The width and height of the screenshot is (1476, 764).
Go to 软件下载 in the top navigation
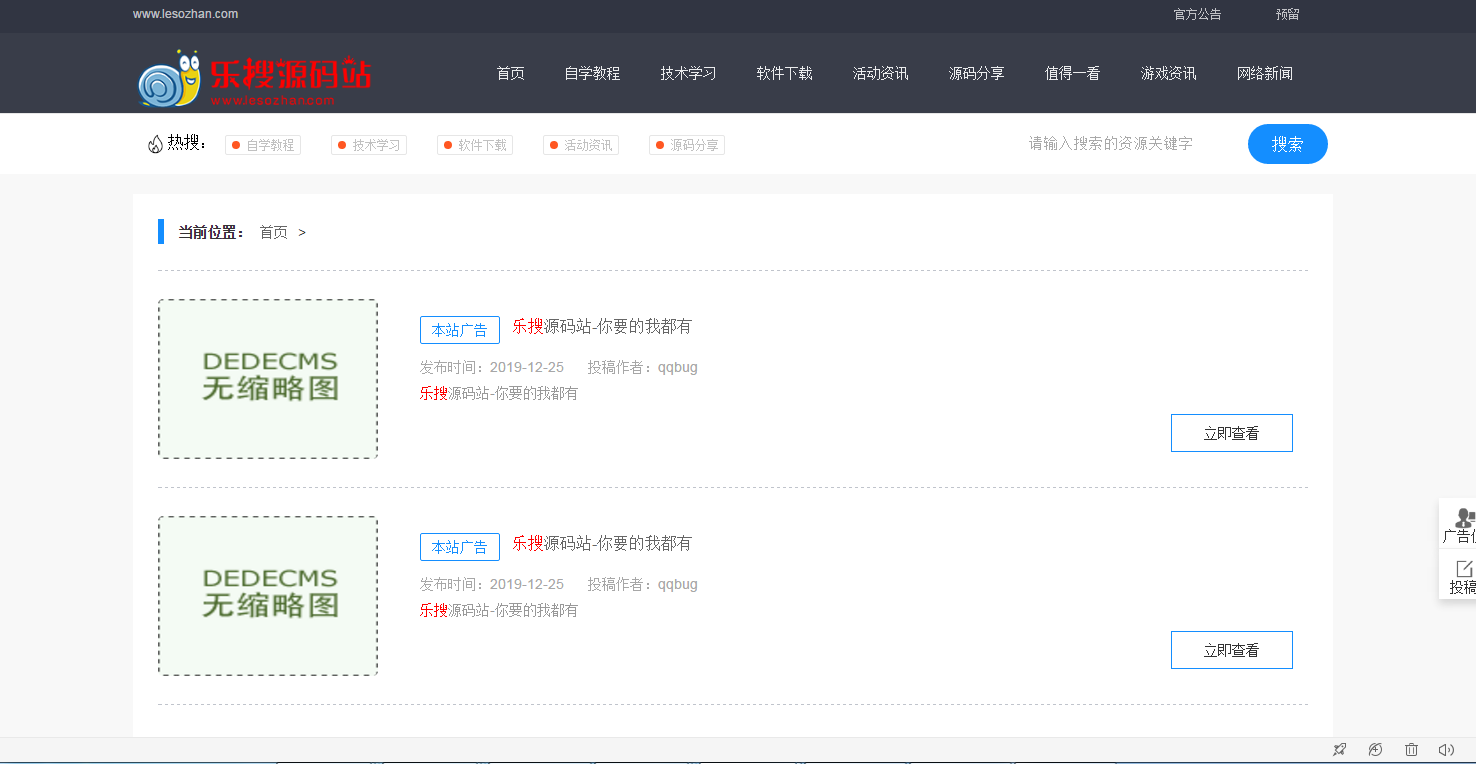pos(784,73)
